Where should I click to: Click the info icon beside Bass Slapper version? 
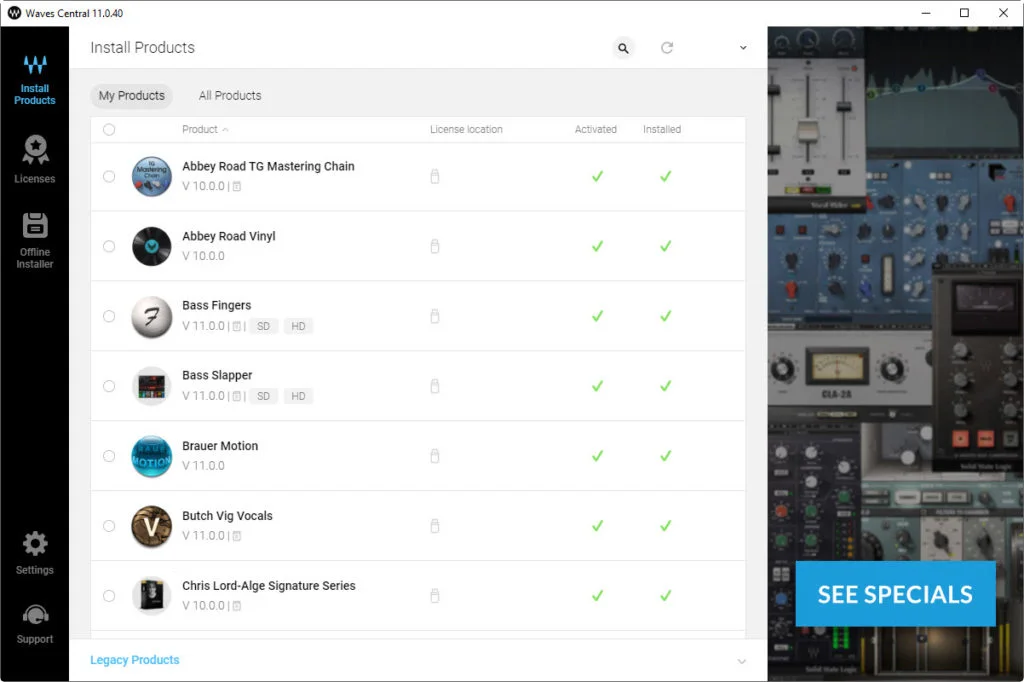[236, 396]
